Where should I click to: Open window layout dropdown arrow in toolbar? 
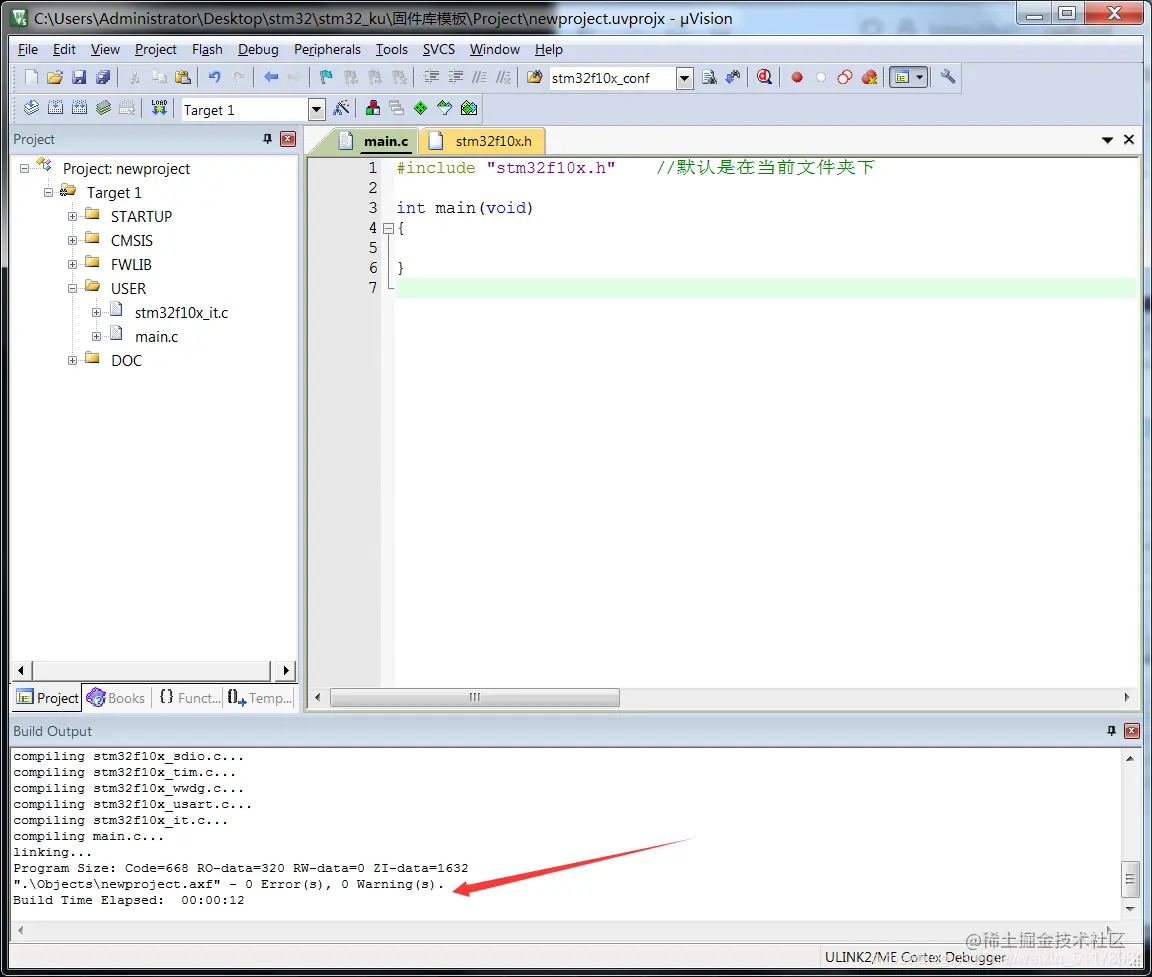pos(919,77)
